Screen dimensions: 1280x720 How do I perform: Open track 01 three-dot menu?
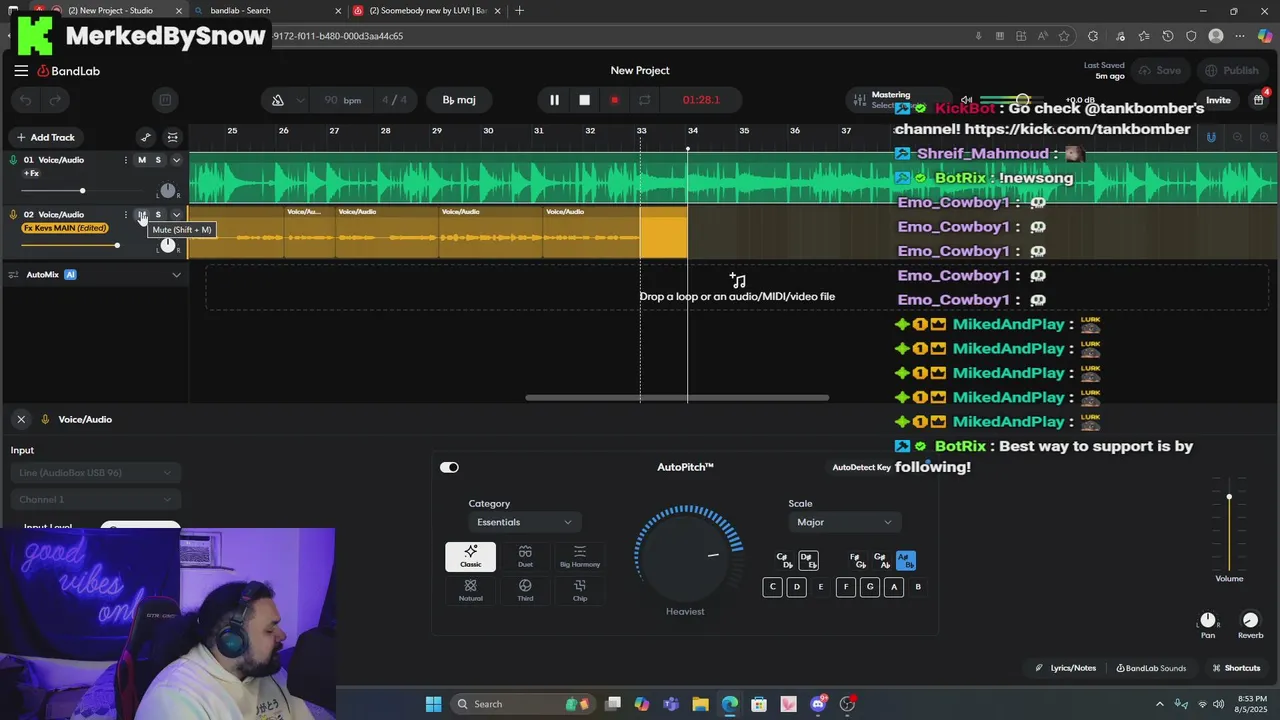point(126,160)
